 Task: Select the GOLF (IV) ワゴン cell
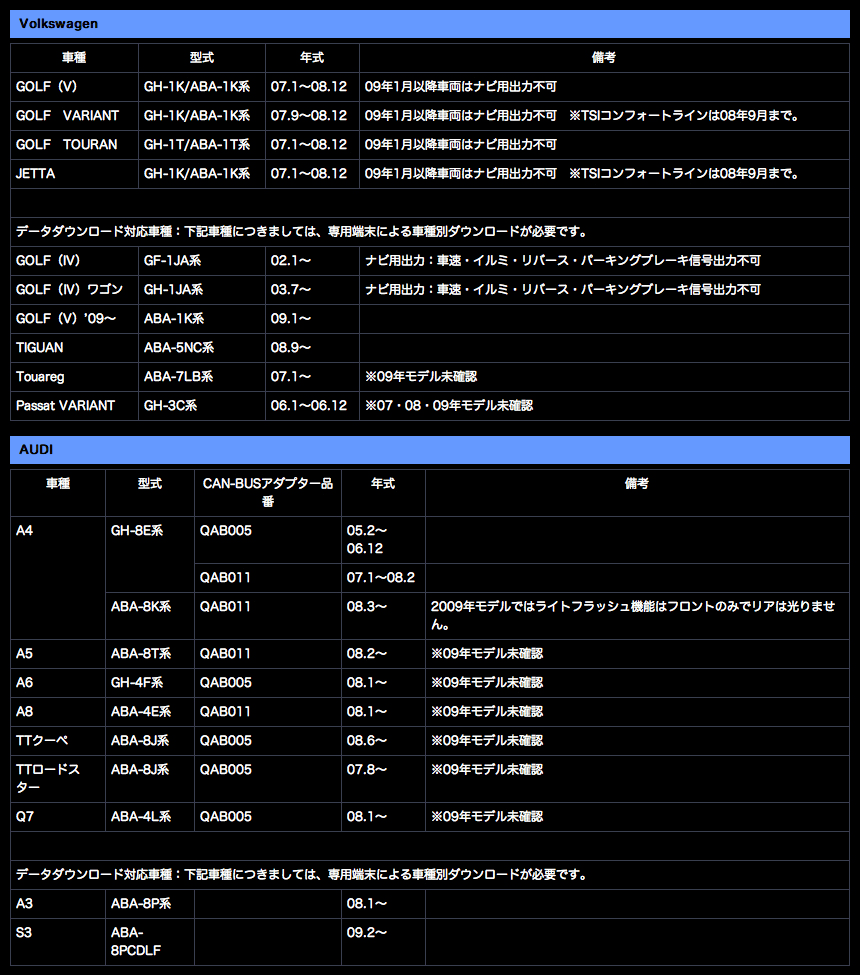click(75, 290)
